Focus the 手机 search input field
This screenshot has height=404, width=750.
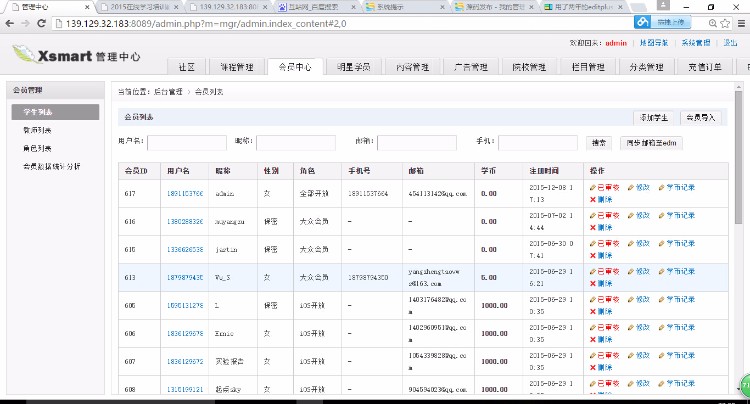[x=538, y=143]
